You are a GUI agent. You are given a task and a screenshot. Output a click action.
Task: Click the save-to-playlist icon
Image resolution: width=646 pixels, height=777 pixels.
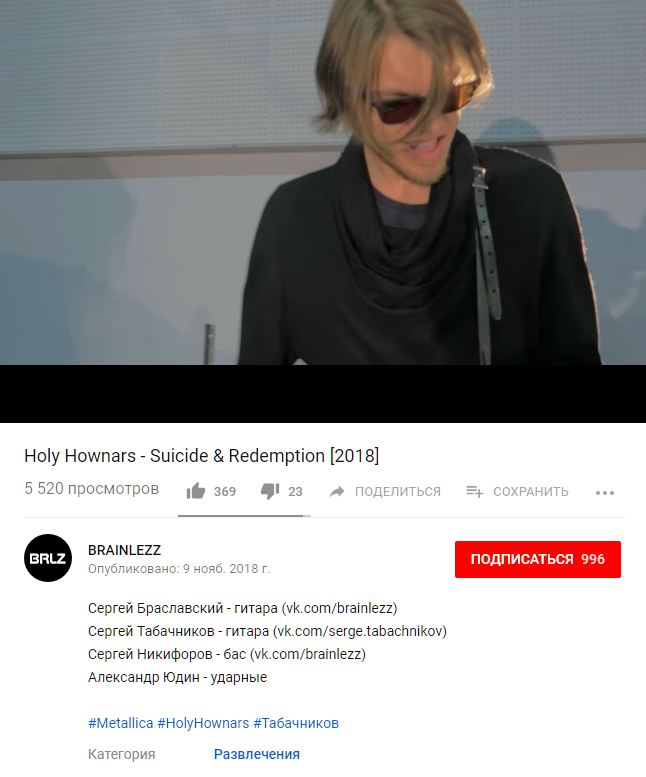[x=474, y=492]
